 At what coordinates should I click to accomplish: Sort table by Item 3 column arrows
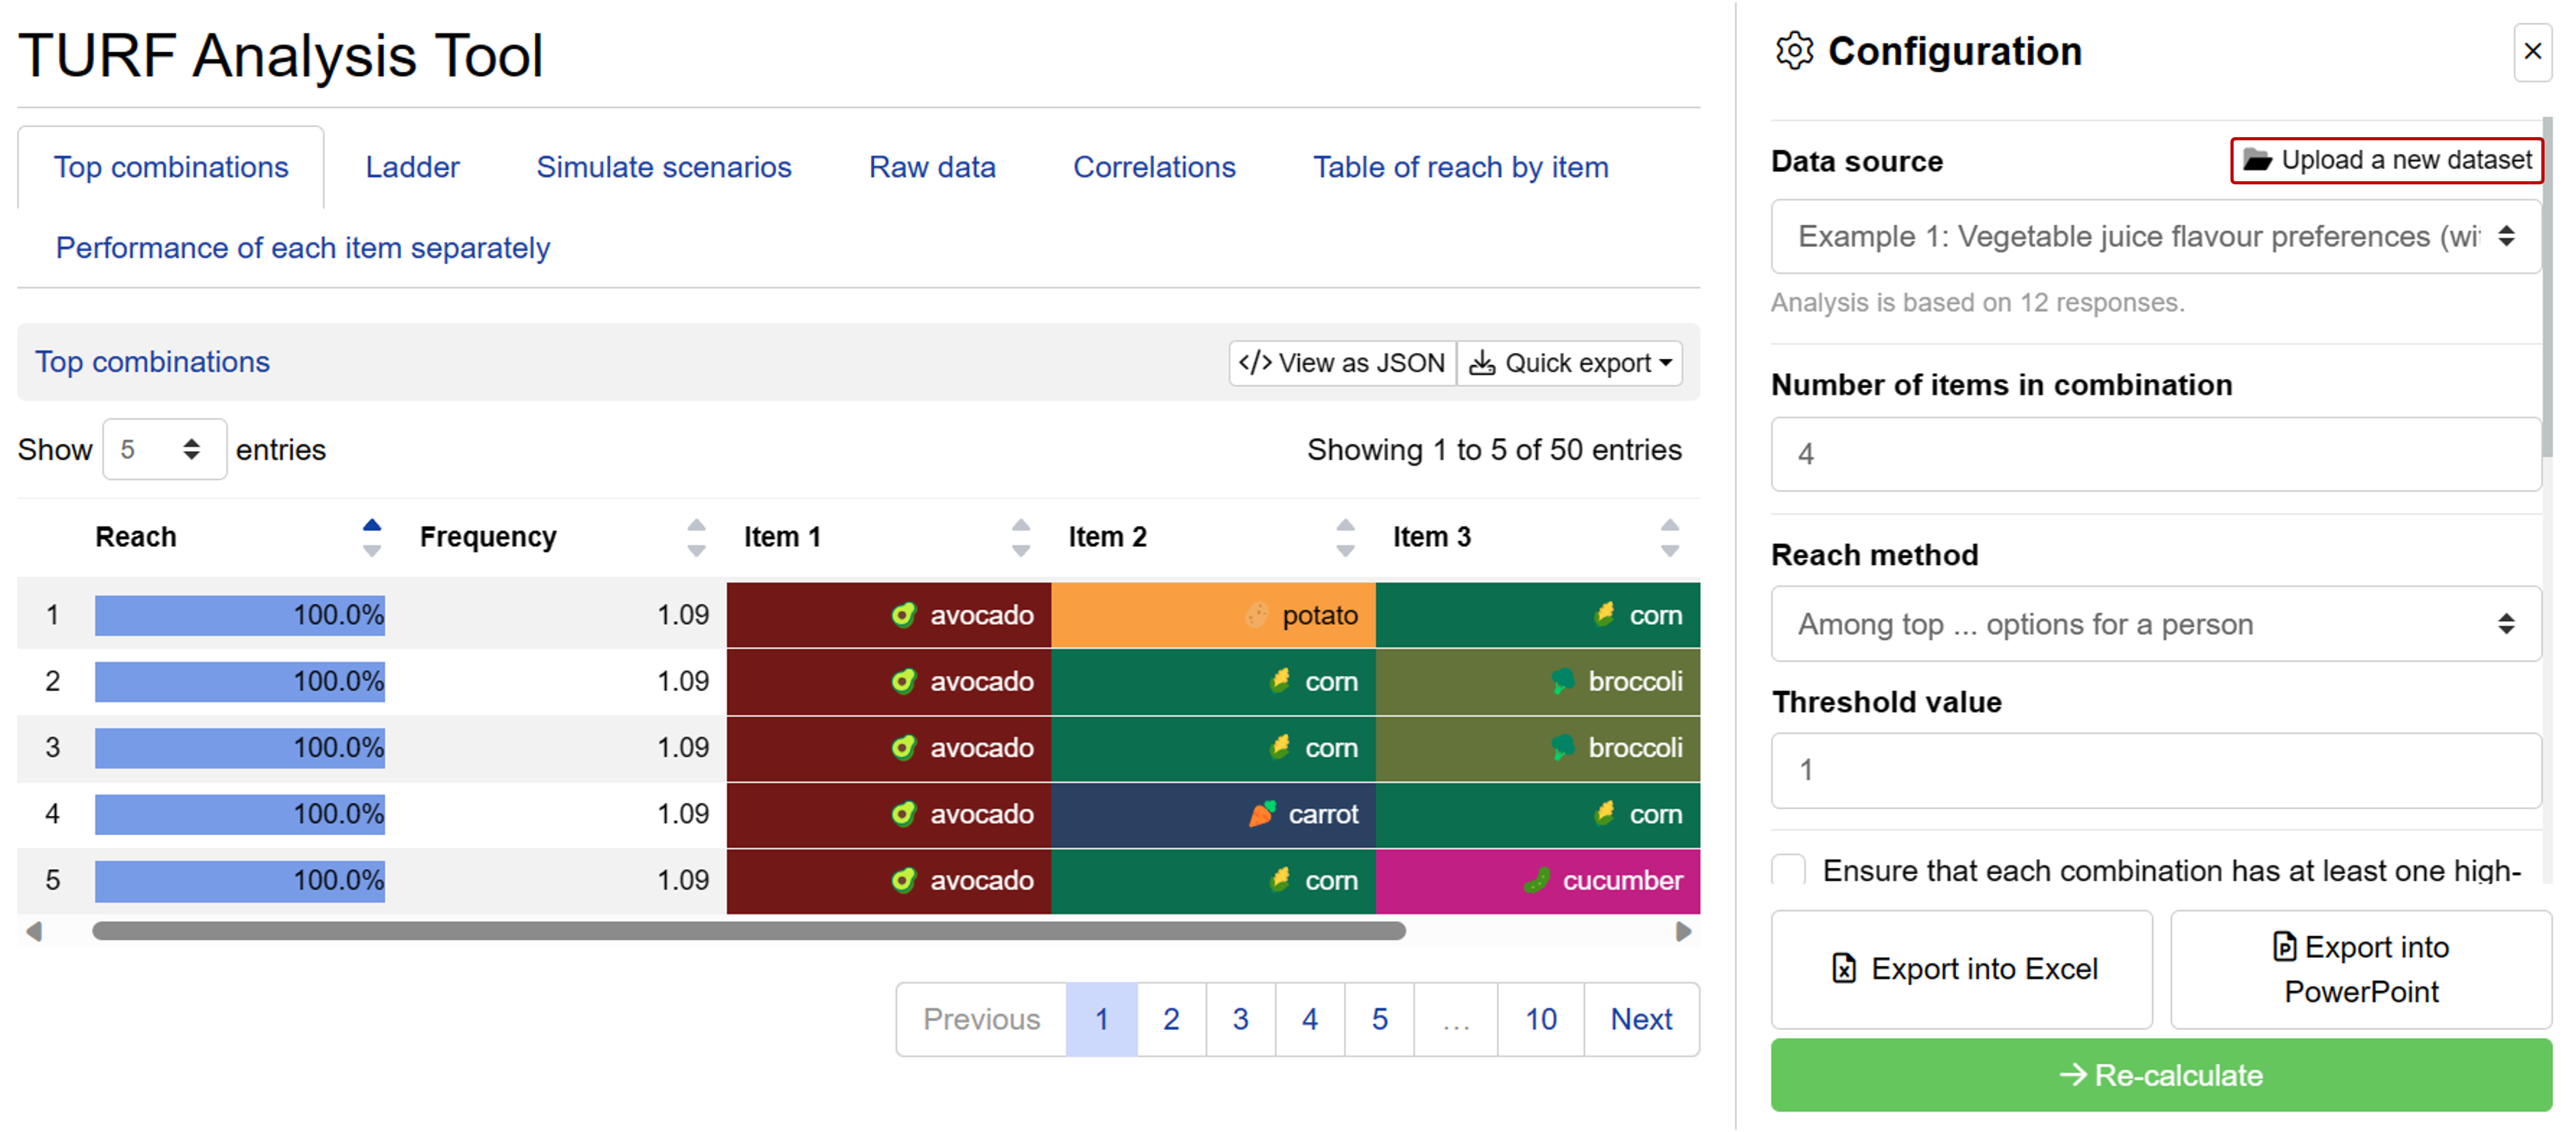[x=1669, y=537]
